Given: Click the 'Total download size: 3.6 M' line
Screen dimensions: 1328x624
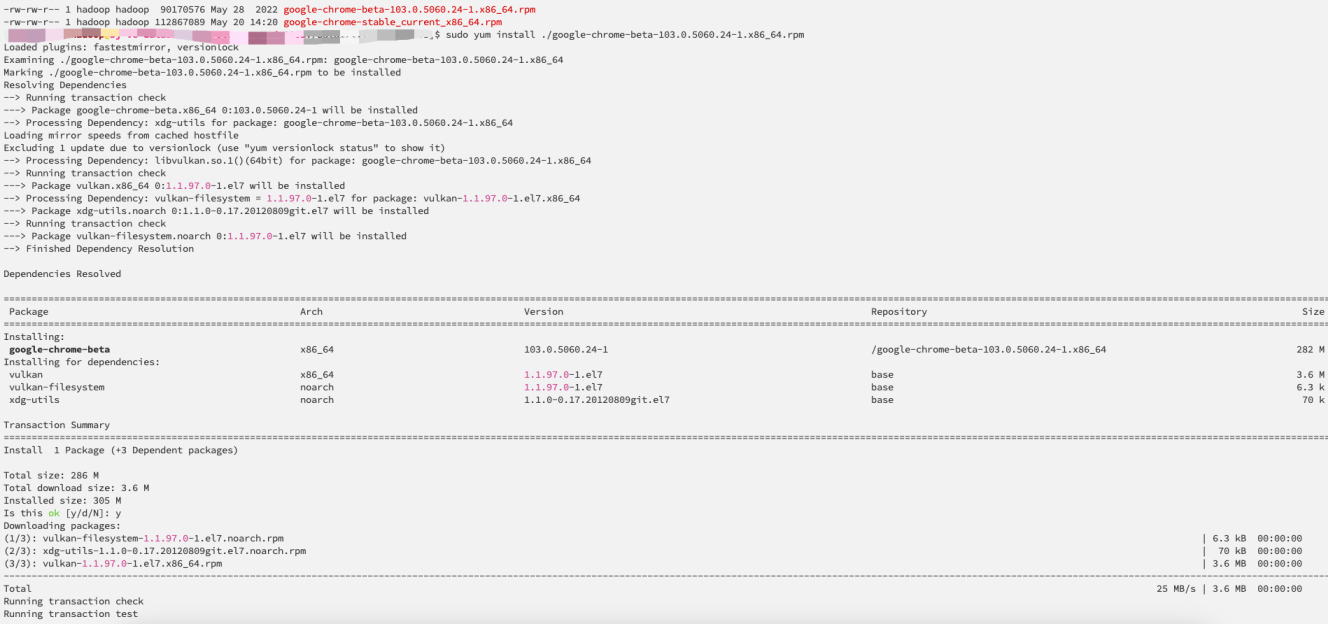Looking at the screenshot, I should (x=77, y=488).
